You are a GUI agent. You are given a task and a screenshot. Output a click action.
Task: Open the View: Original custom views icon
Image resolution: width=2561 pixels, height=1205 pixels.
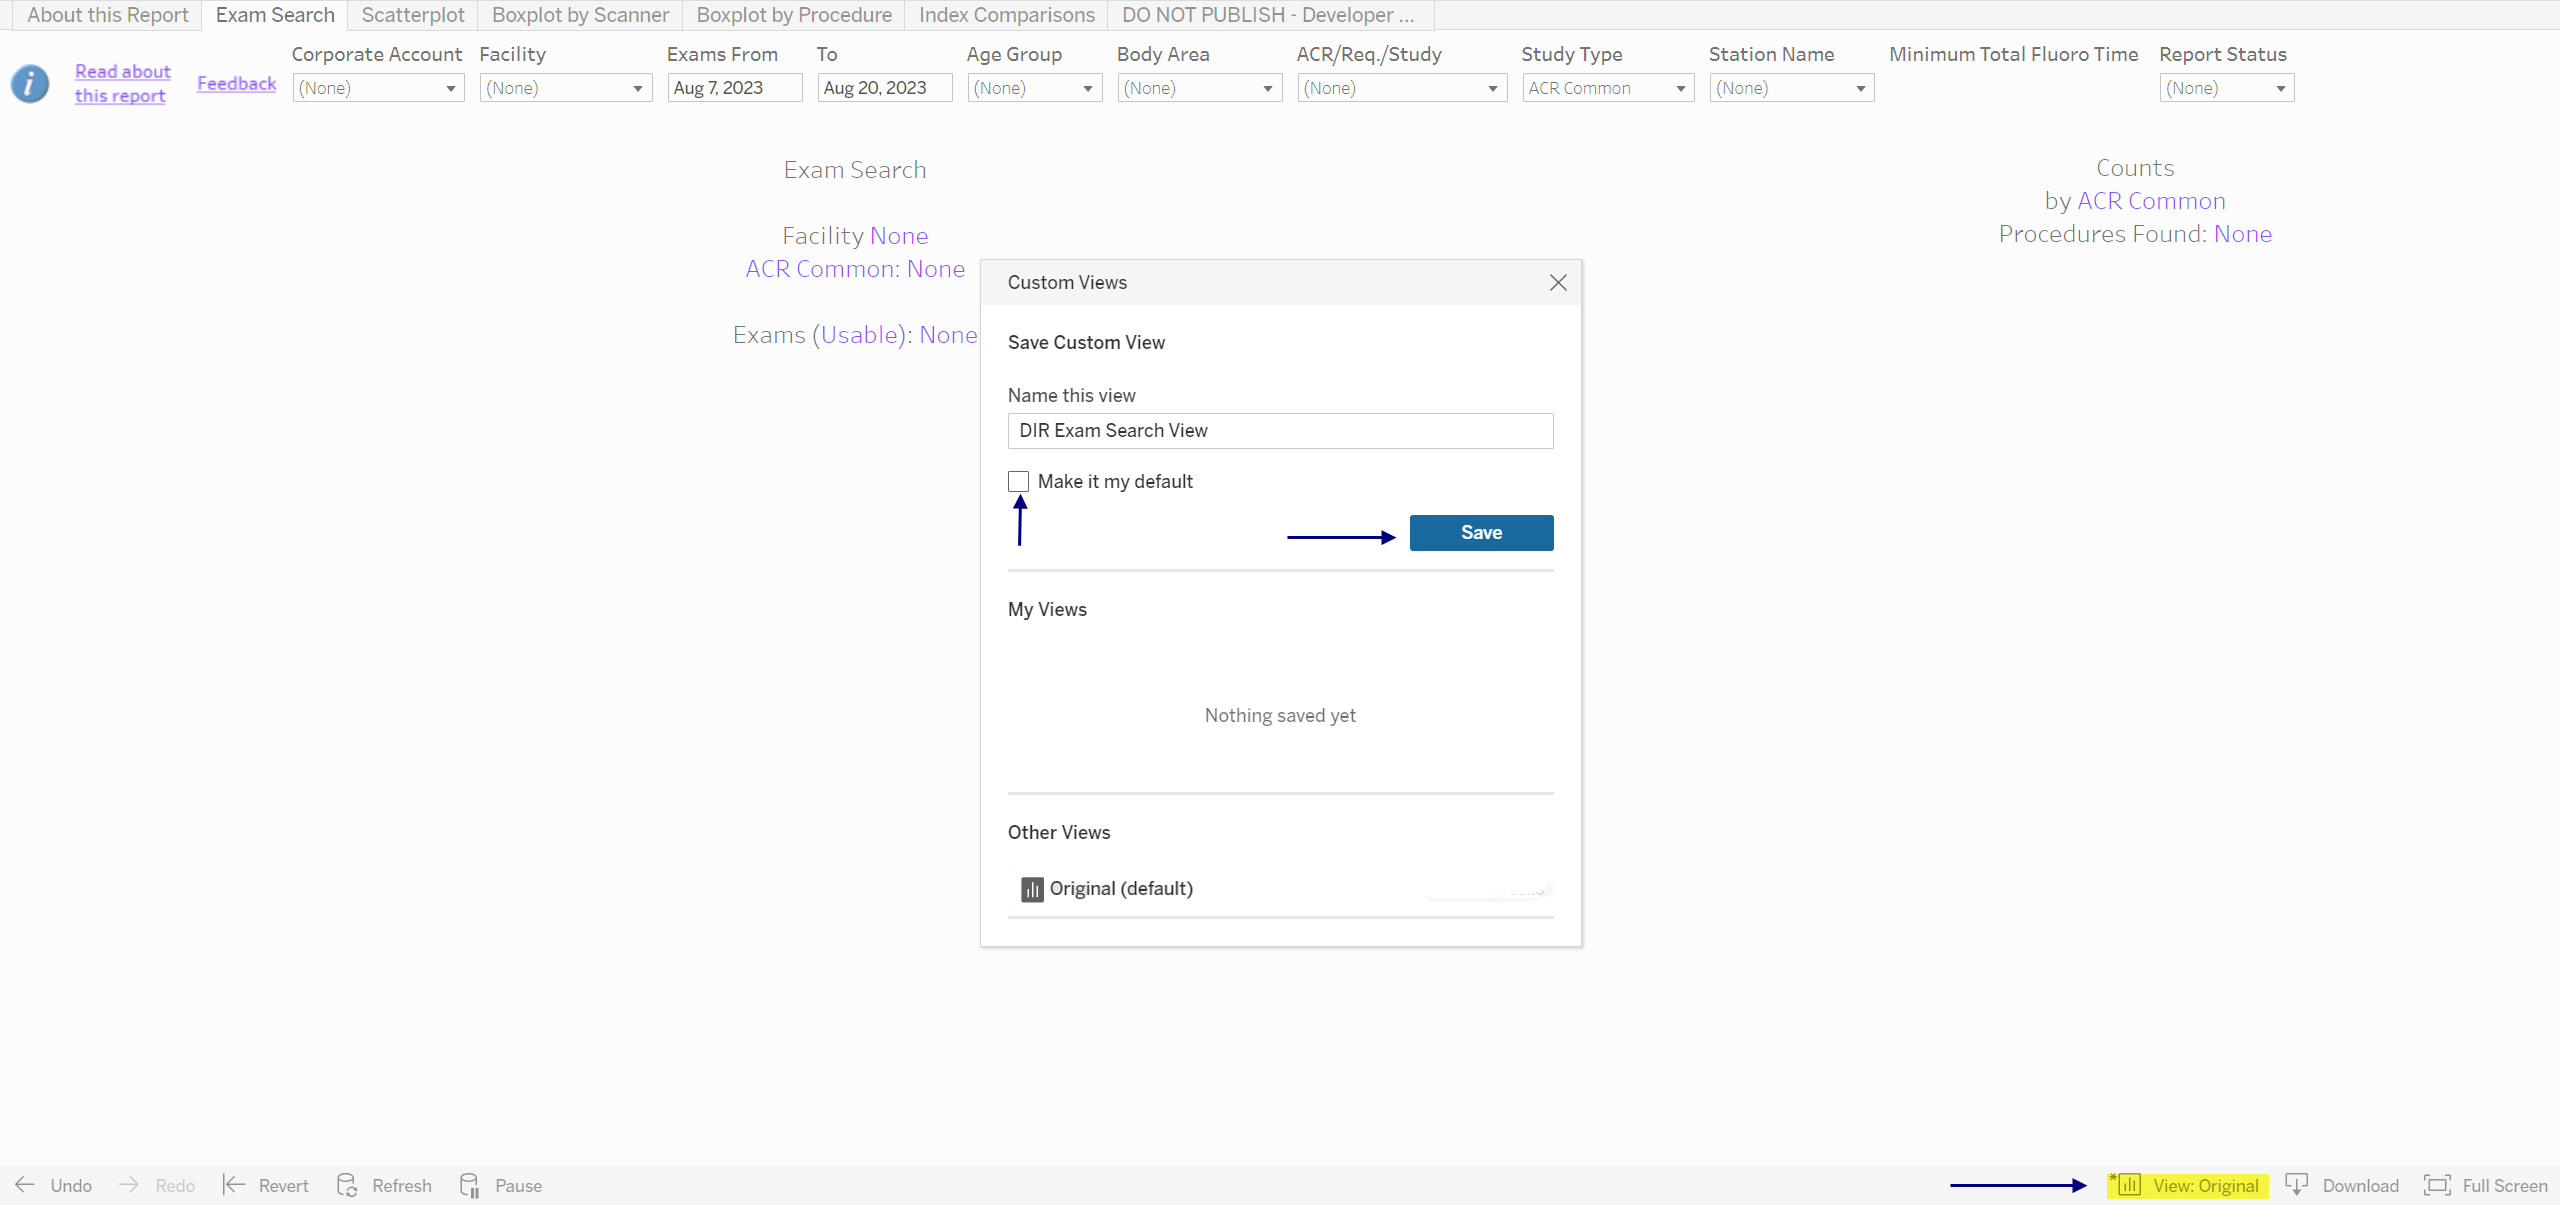click(2129, 1185)
